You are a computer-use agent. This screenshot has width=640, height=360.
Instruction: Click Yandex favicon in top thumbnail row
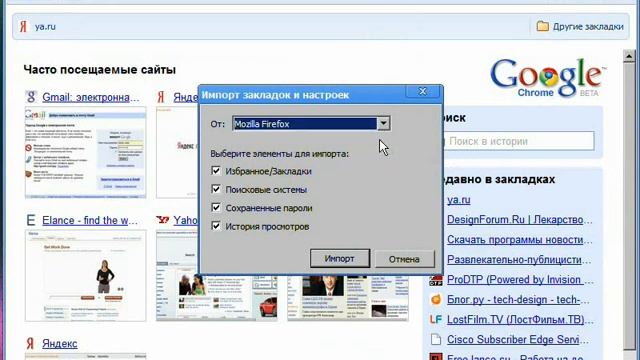[161, 97]
